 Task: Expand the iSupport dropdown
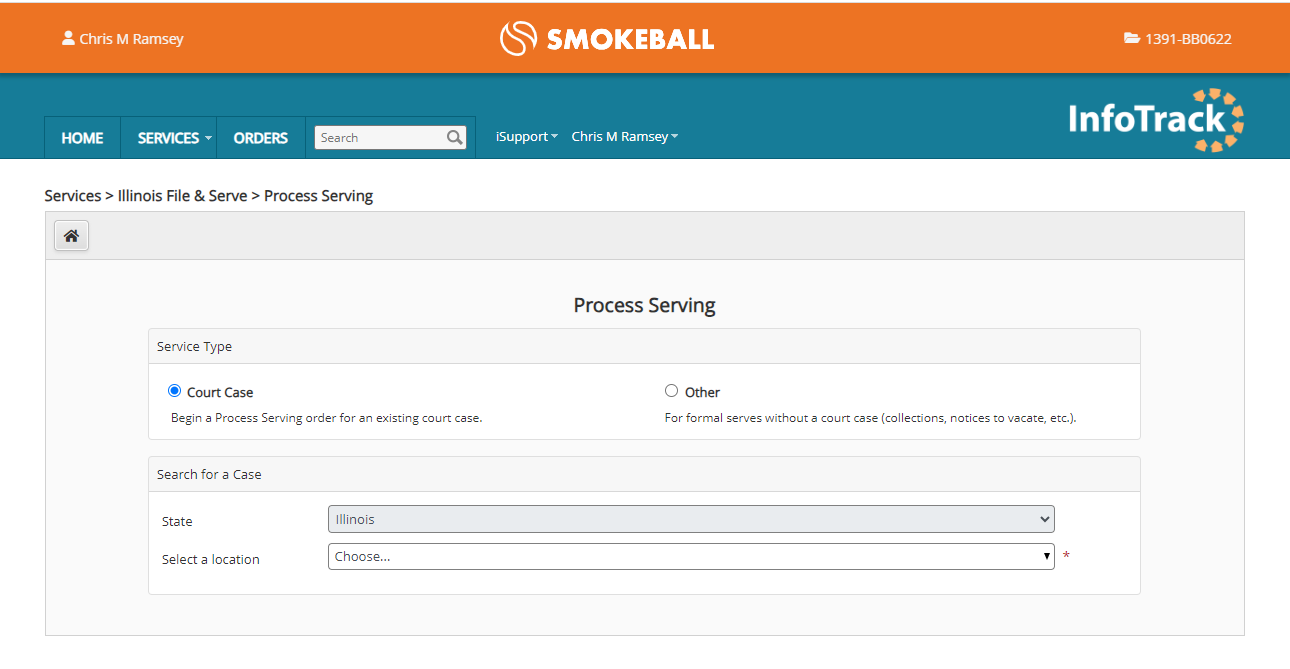527,137
